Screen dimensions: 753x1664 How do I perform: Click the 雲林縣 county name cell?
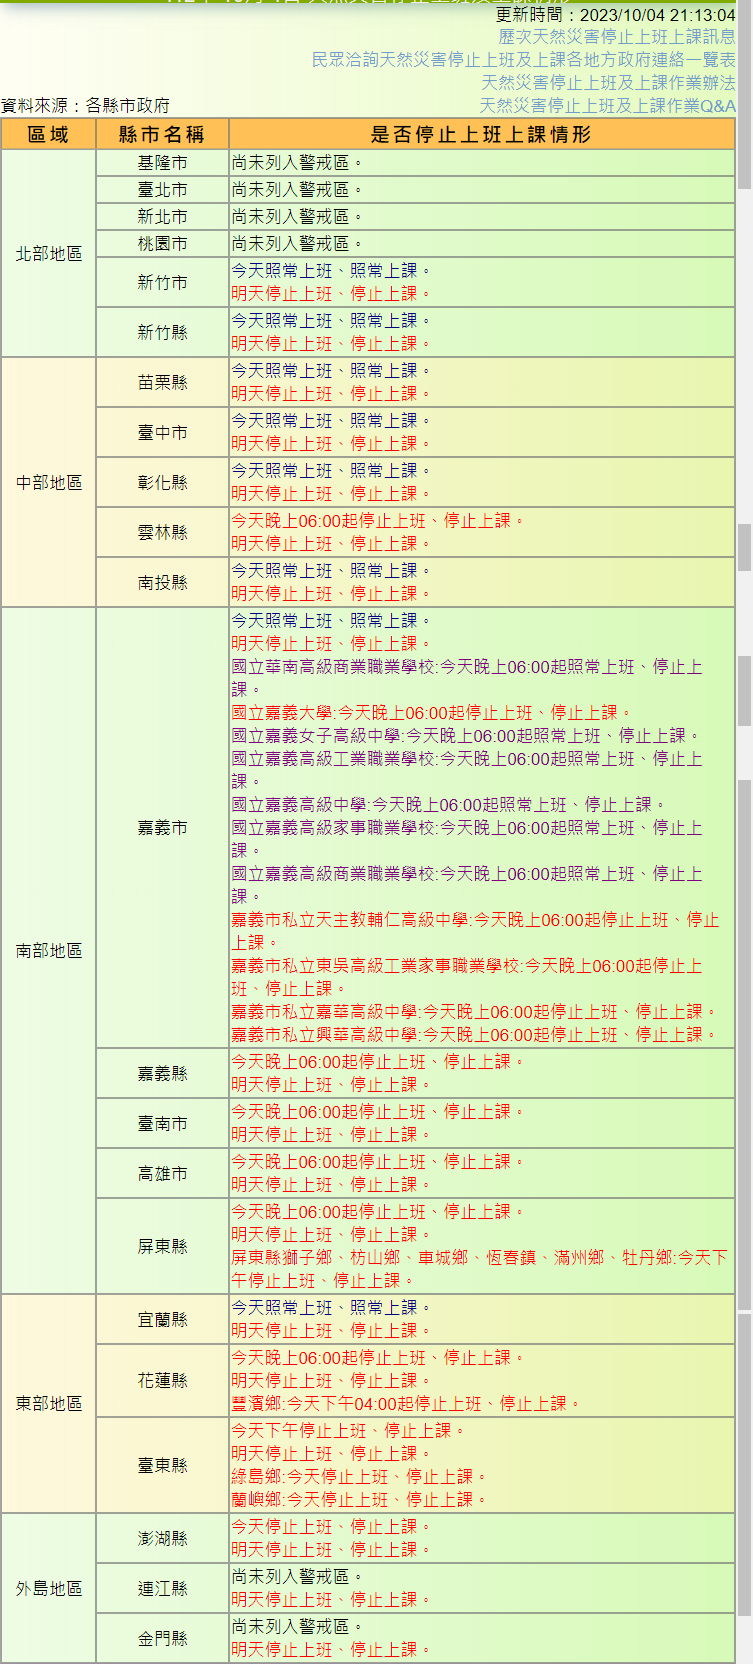(162, 532)
